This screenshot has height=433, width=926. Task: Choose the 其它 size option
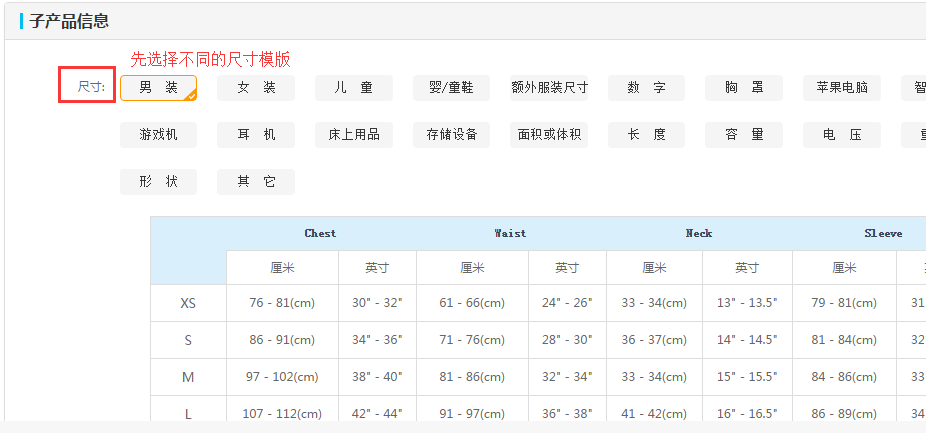256,182
